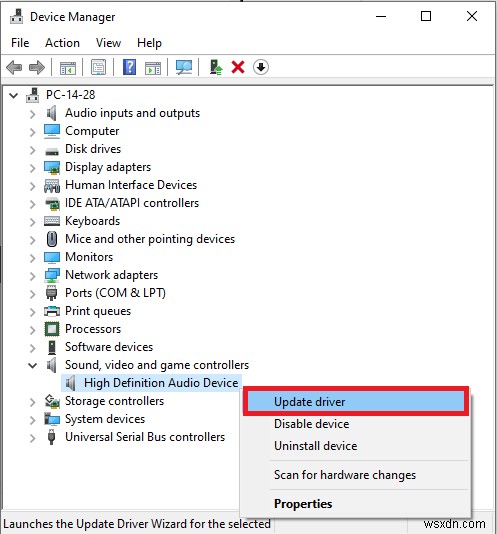Expand the Display adapters chevron
This screenshot has height=534, width=497.
[x=33, y=168]
